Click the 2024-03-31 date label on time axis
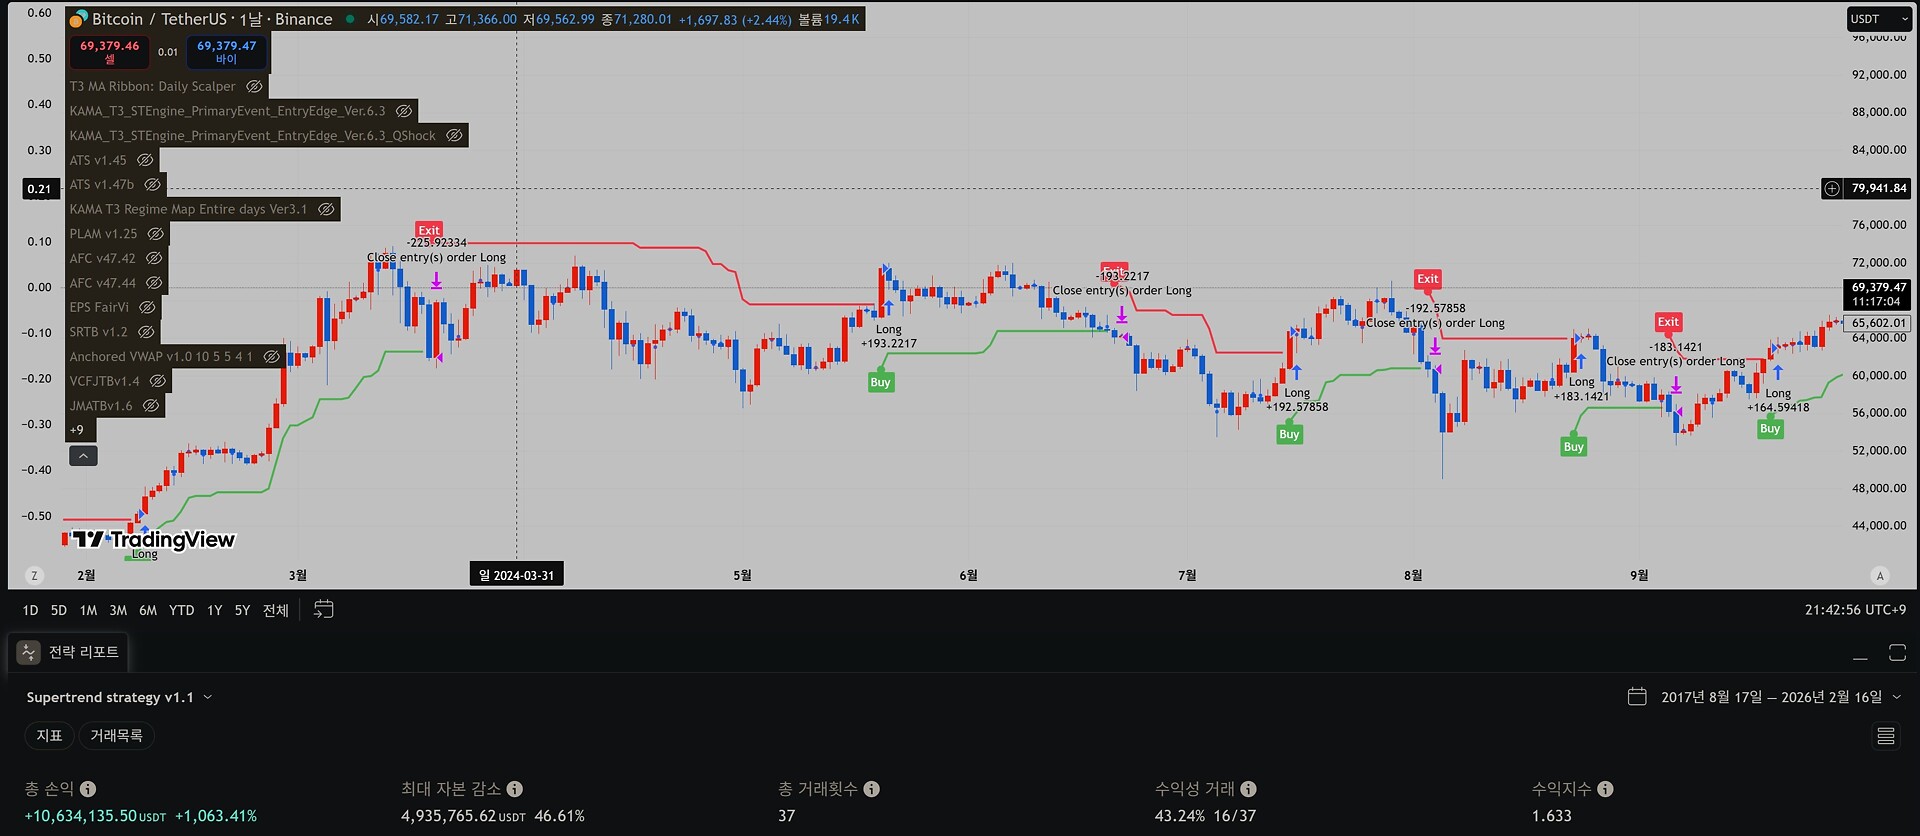The width and height of the screenshot is (1920, 836). [516, 575]
